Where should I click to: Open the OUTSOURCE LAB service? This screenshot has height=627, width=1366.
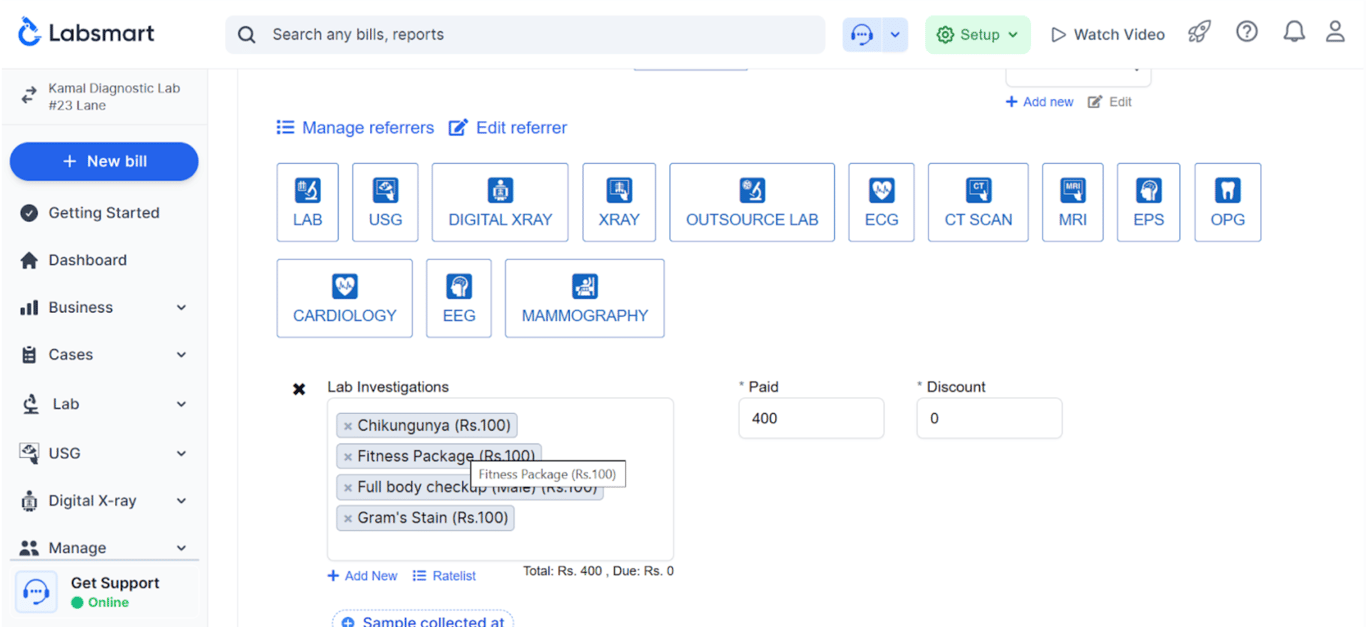pos(751,202)
